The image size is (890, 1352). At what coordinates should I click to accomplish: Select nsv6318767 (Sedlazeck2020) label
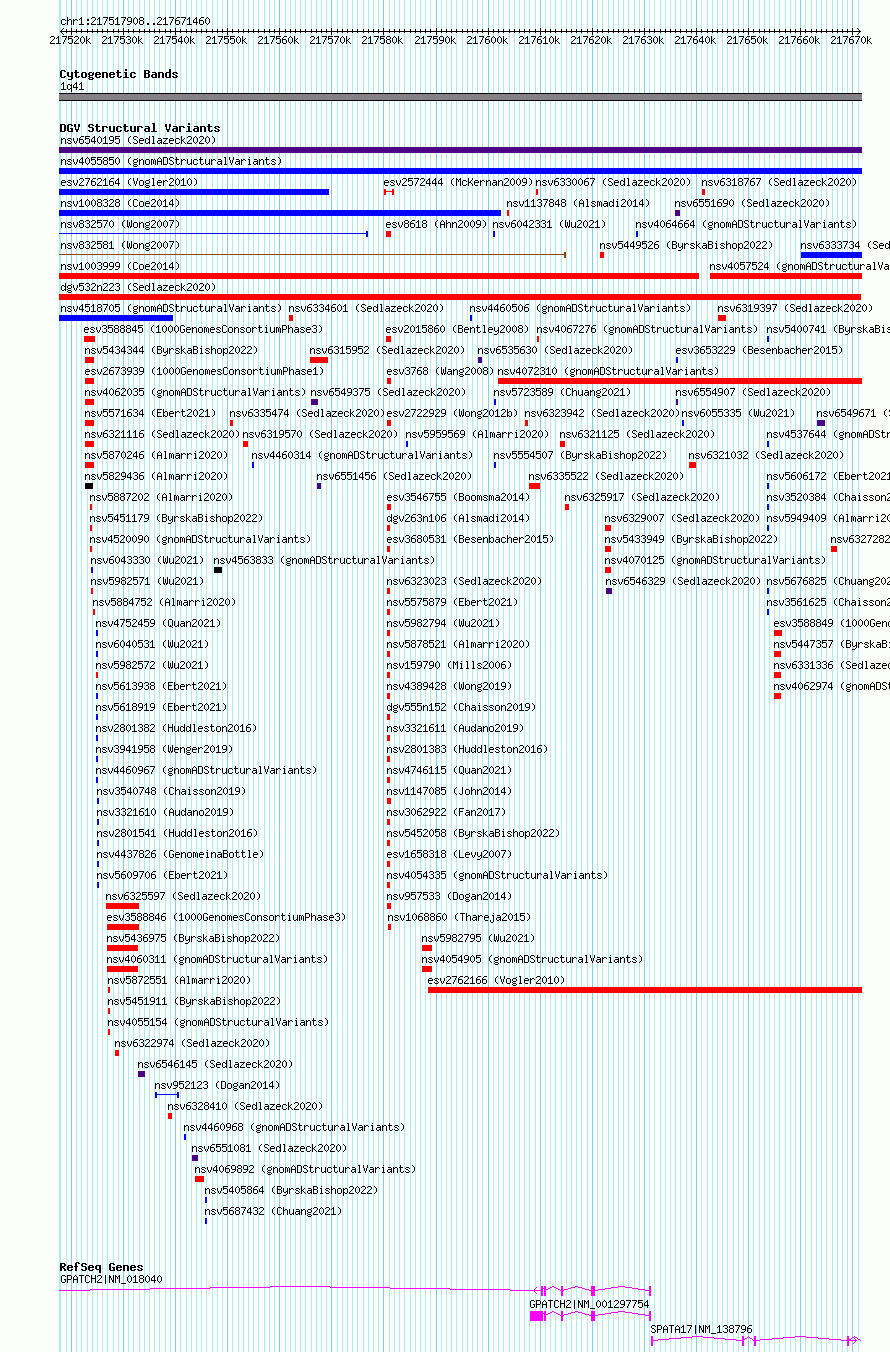779,182
